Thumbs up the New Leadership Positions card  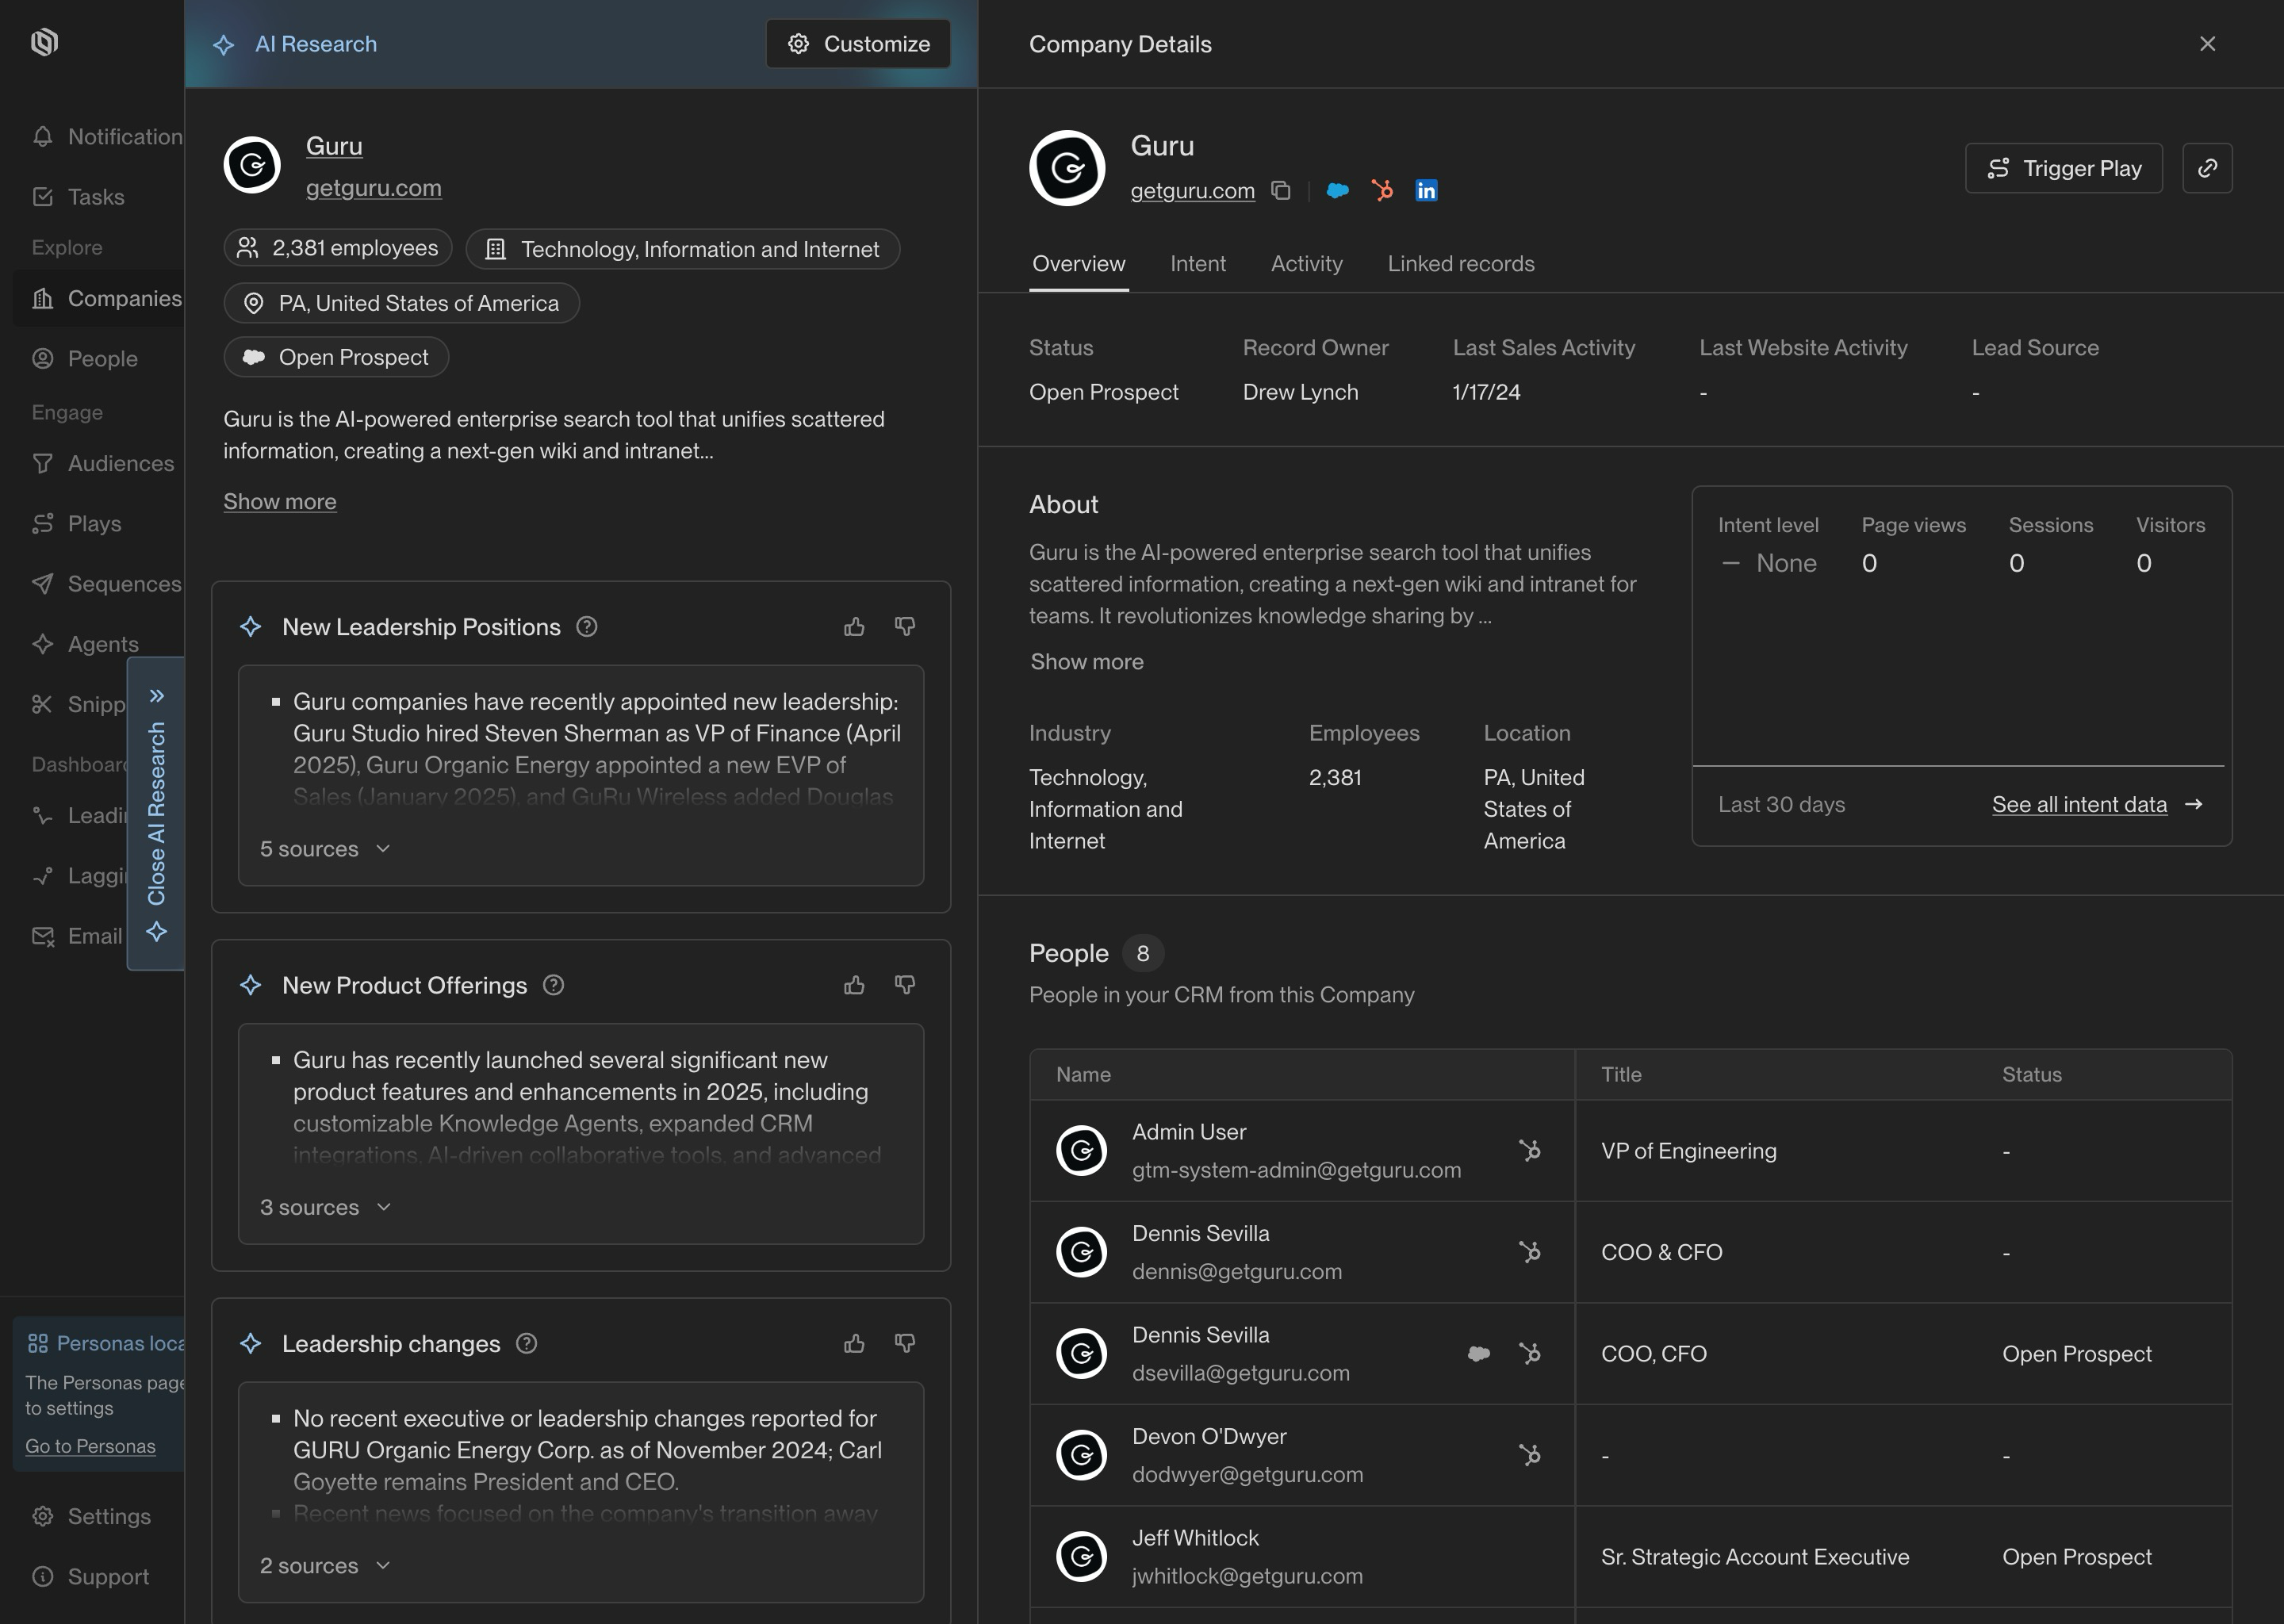(x=854, y=627)
